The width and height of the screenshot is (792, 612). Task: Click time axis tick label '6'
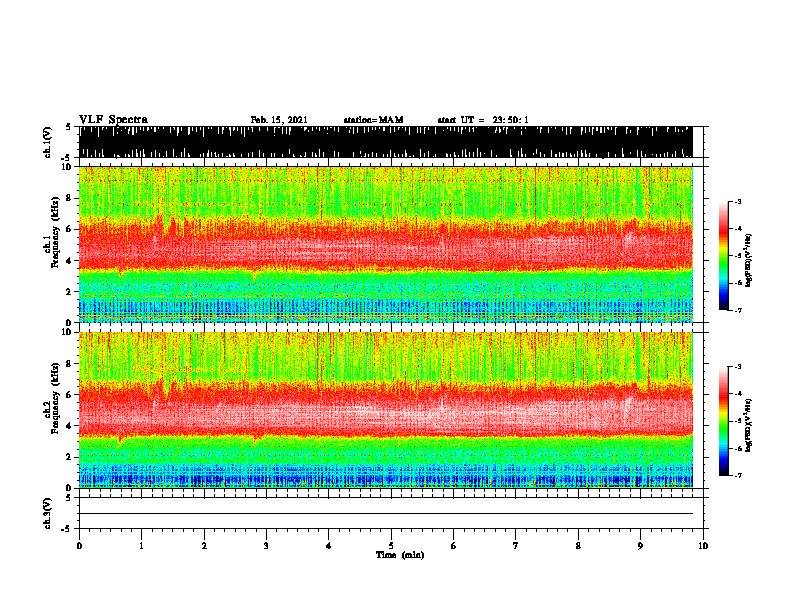tap(454, 546)
